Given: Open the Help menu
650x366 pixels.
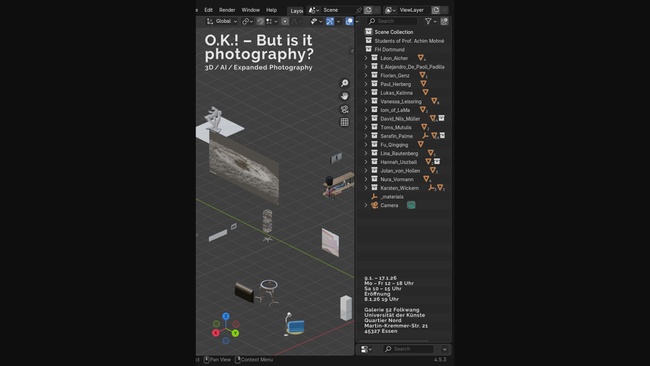Looking at the screenshot, I should (x=271, y=10).
